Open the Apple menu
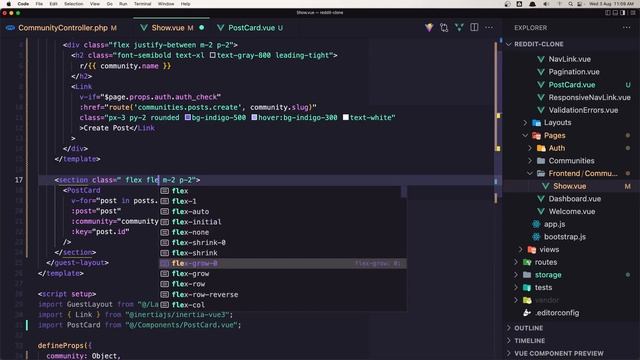The height and width of the screenshot is (360, 640). click(x=9, y=4)
